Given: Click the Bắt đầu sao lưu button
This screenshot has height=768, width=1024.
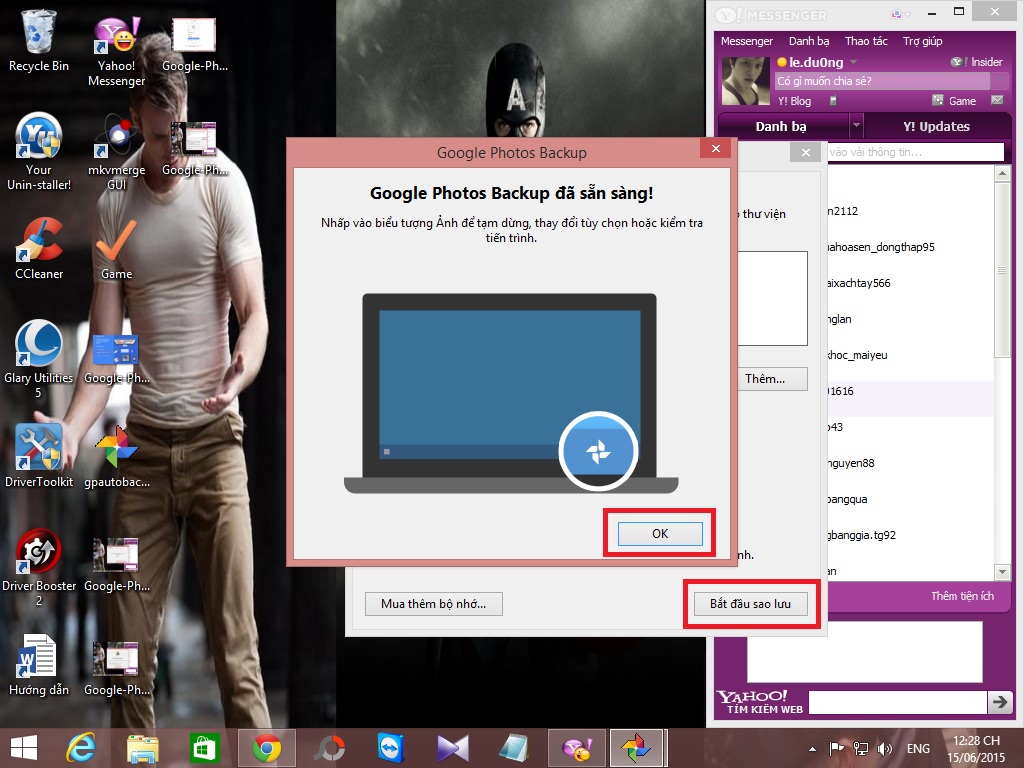Looking at the screenshot, I should coord(751,604).
